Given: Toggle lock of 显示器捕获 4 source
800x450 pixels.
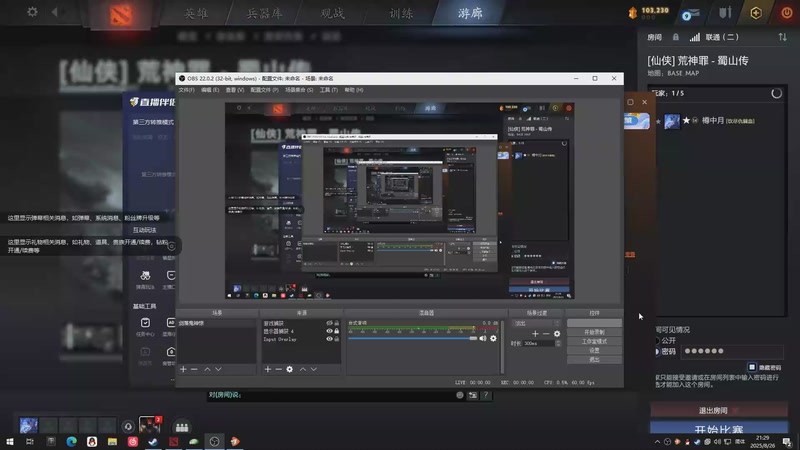Looking at the screenshot, I should click(x=336, y=331).
